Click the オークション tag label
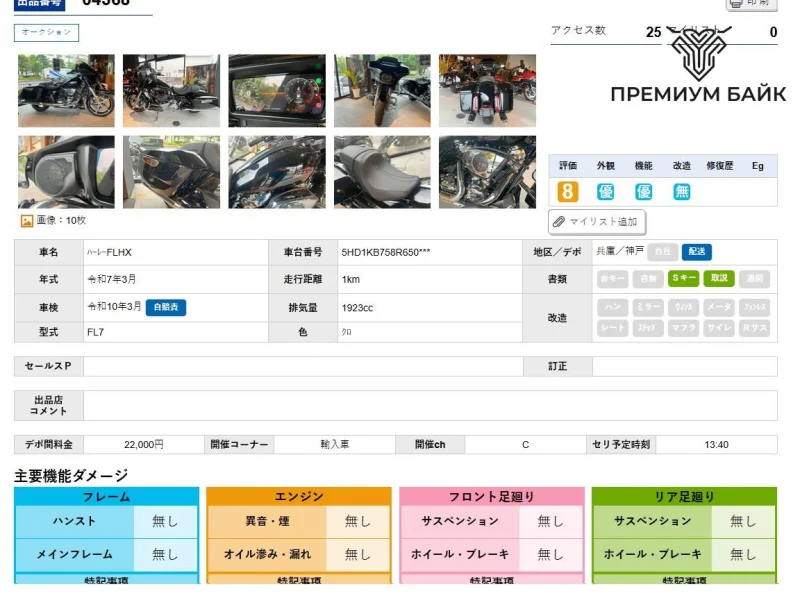Image resolution: width=800 pixels, height=600 pixels. [46, 33]
